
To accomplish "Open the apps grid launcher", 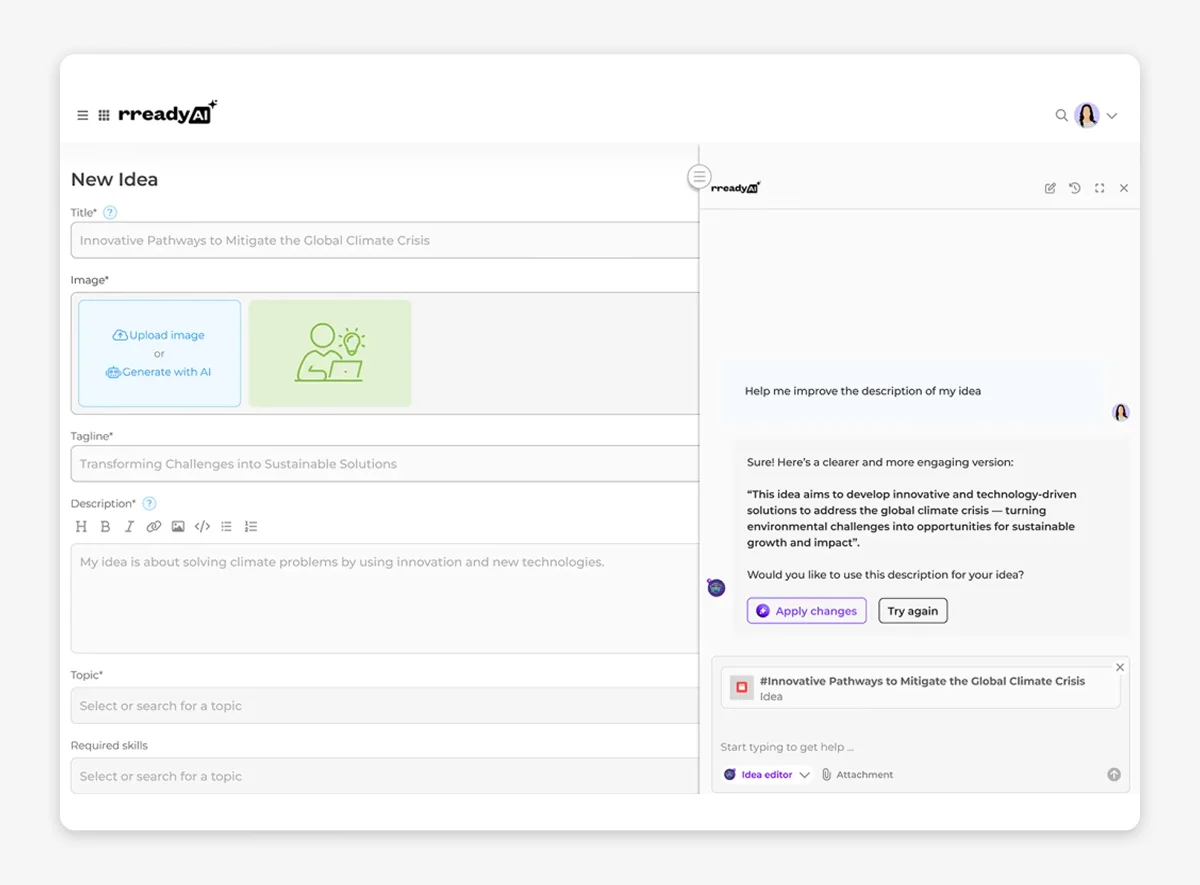I will (104, 116).
